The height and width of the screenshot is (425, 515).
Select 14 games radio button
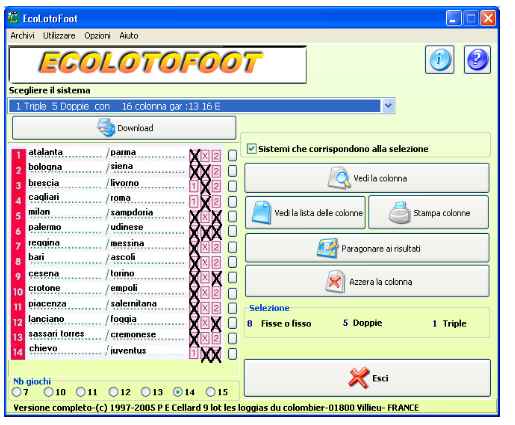178,392
